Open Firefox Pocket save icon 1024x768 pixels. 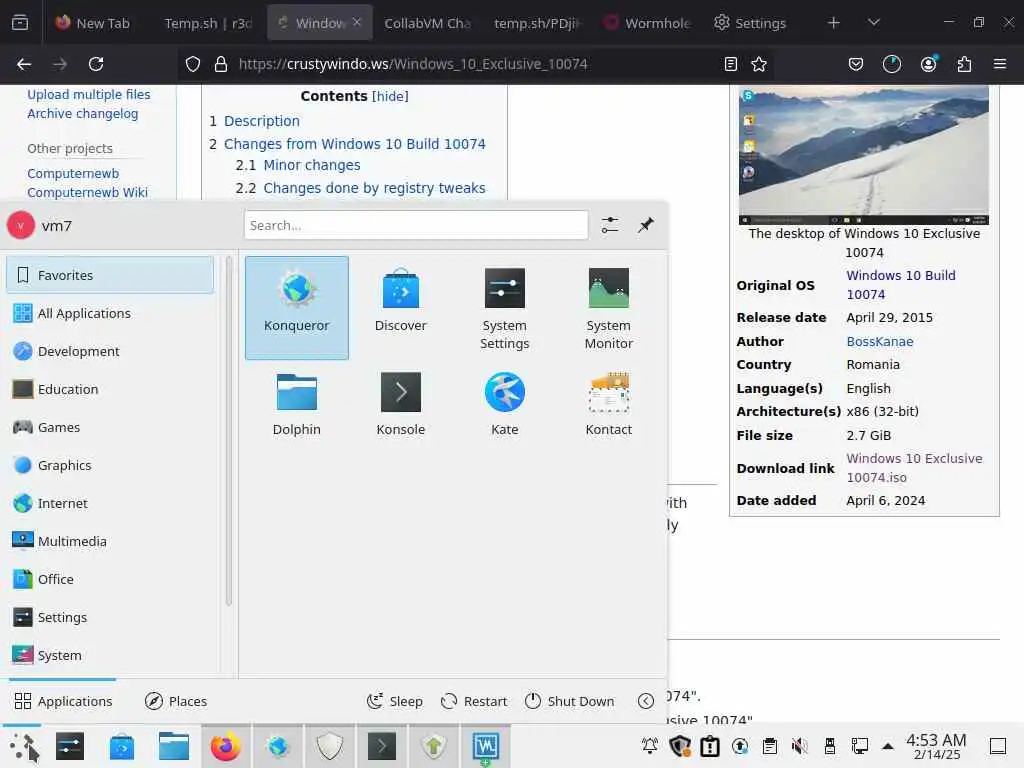click(856, 64)
